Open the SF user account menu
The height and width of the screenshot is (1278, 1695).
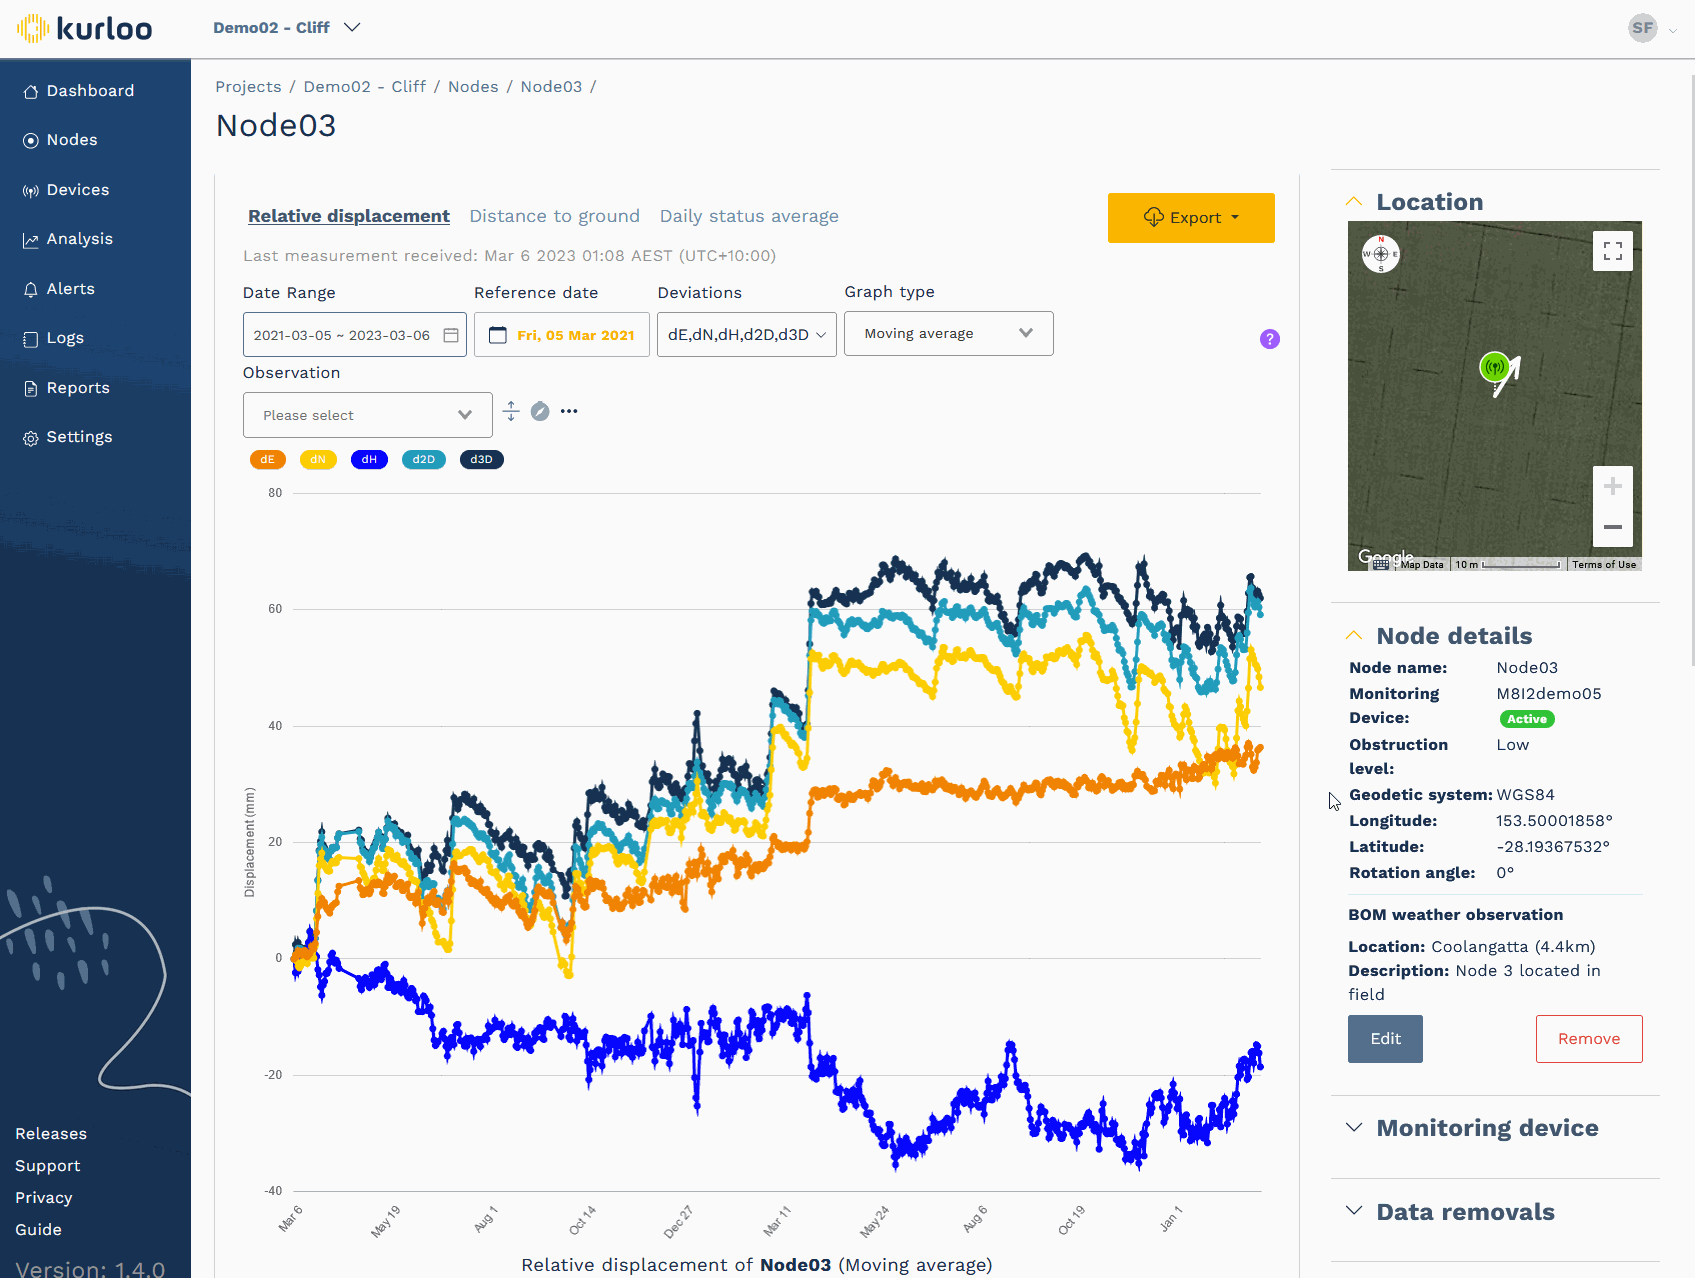click(1652, 28)
